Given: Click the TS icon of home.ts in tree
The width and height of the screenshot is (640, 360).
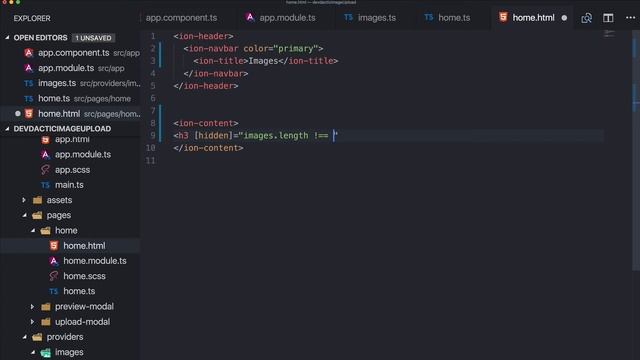Looking at the screenshot, I should tap(54, 291).
